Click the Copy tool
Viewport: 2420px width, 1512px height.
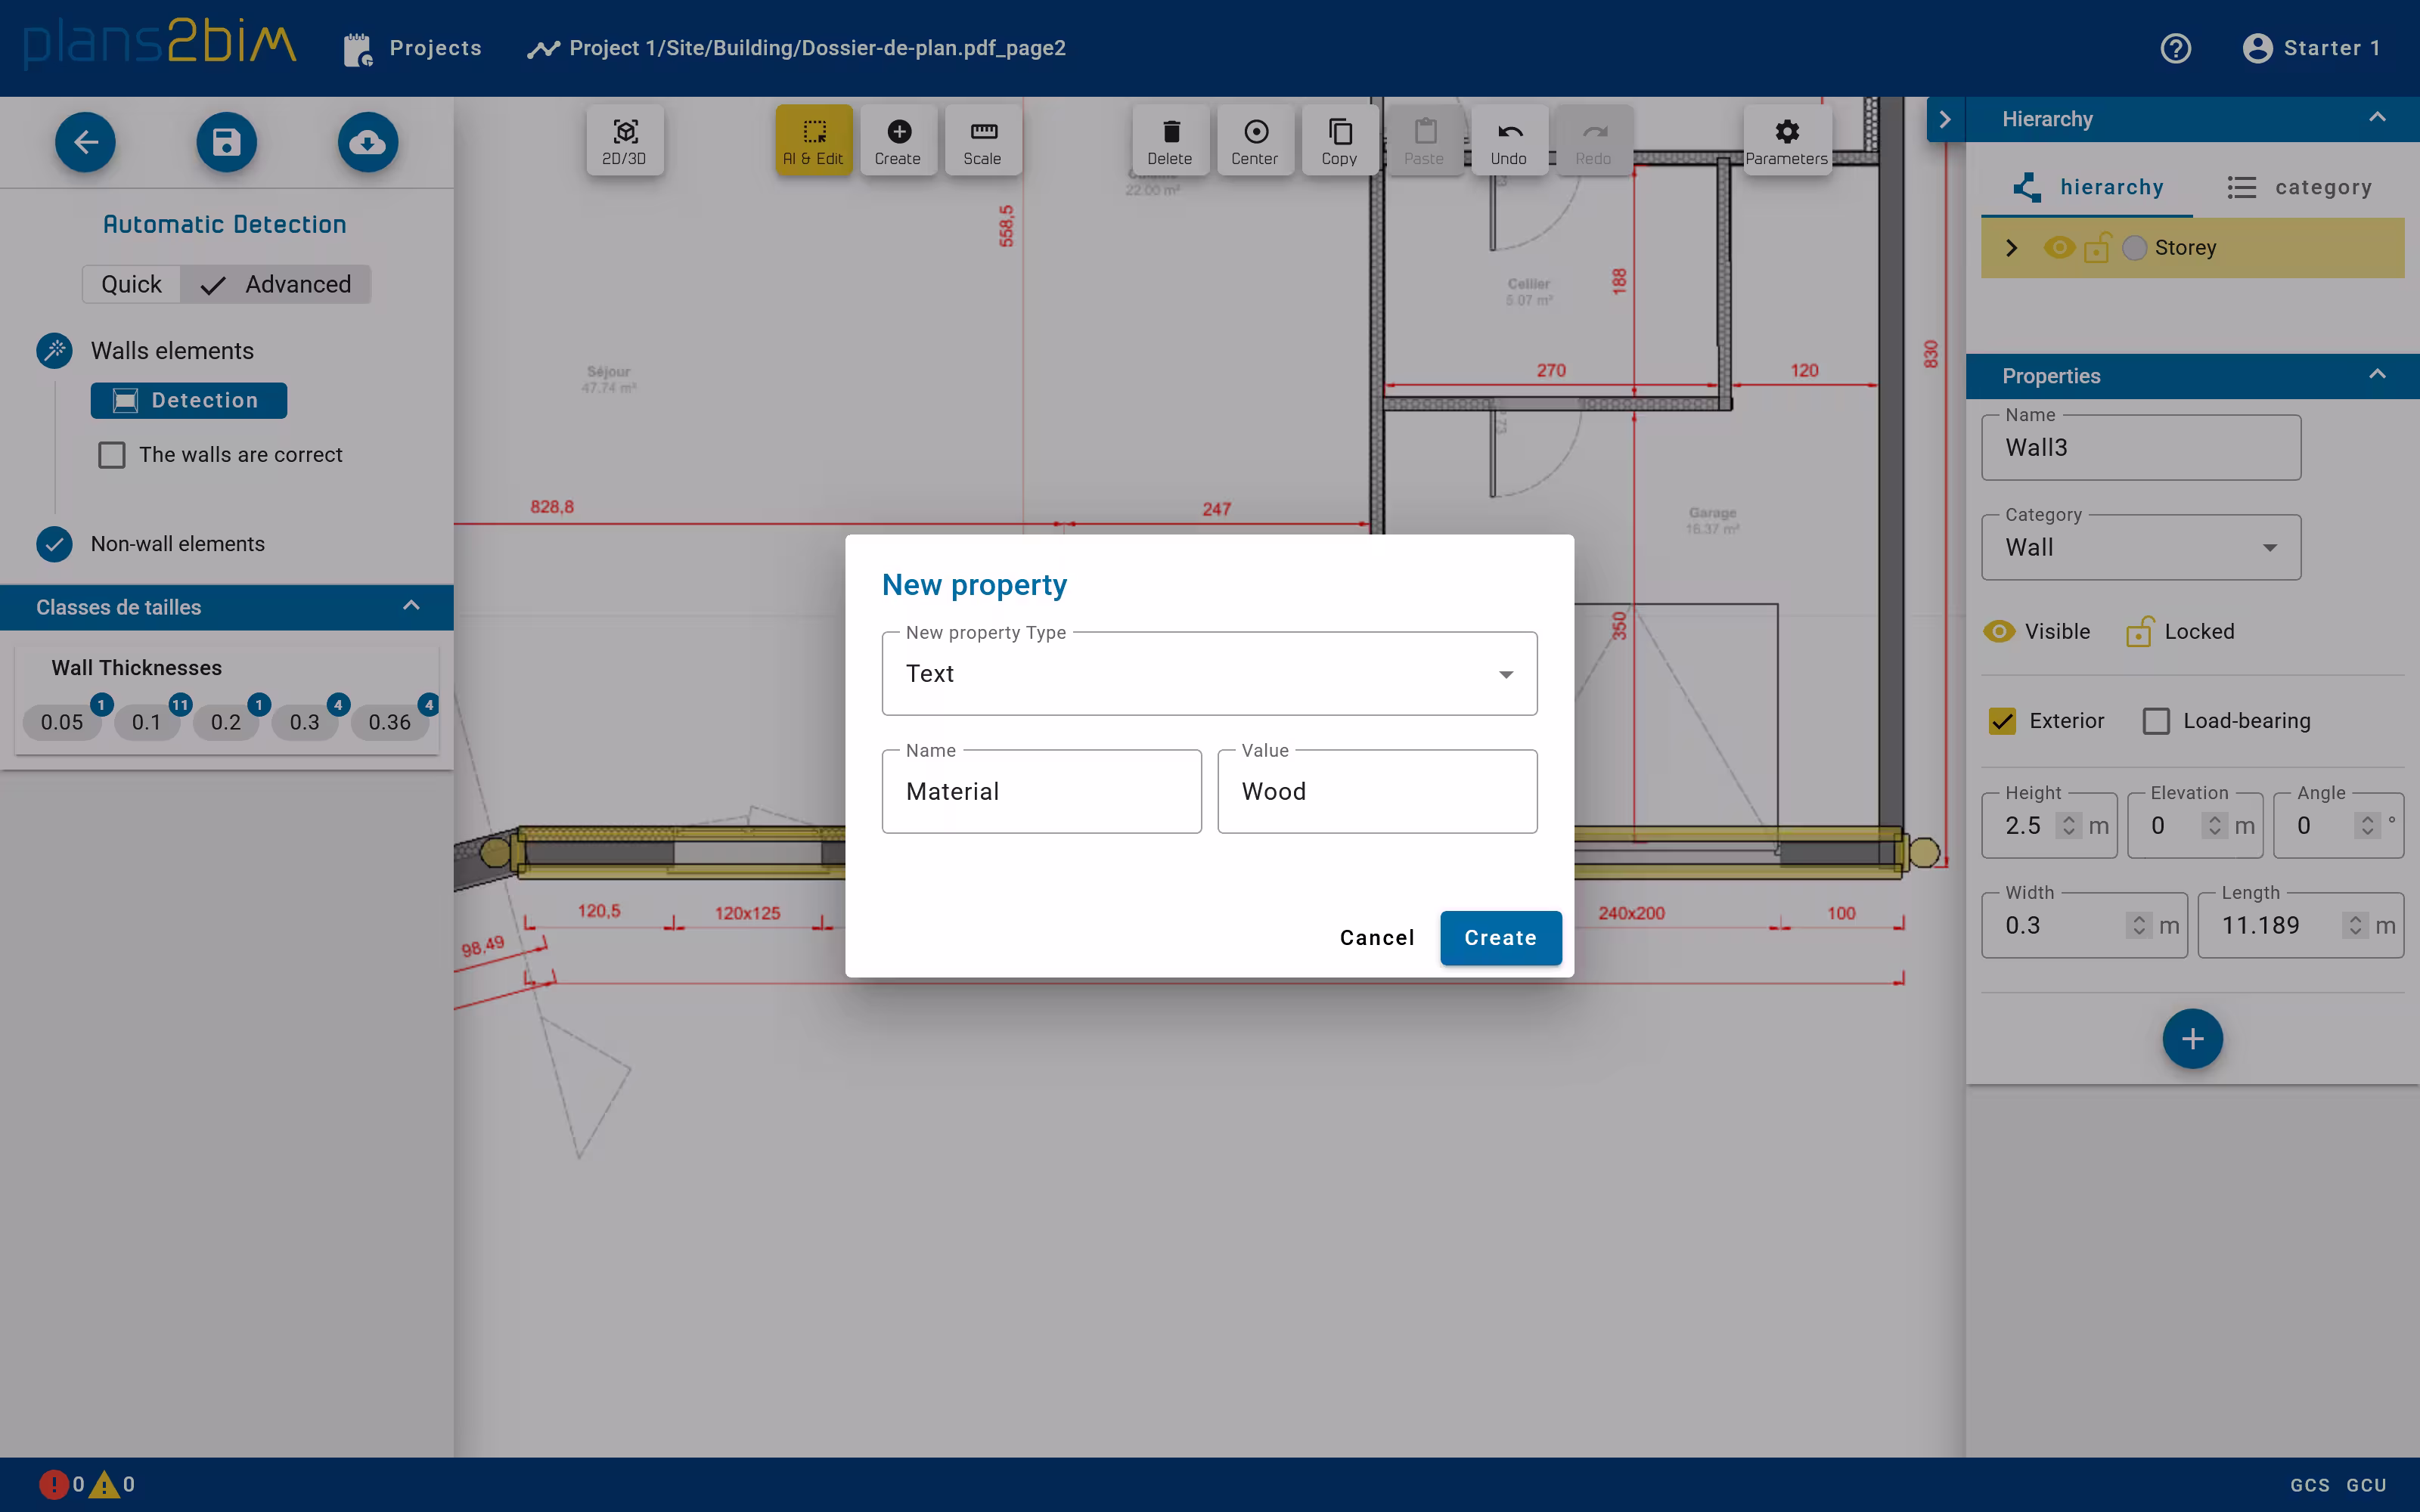1338,140
